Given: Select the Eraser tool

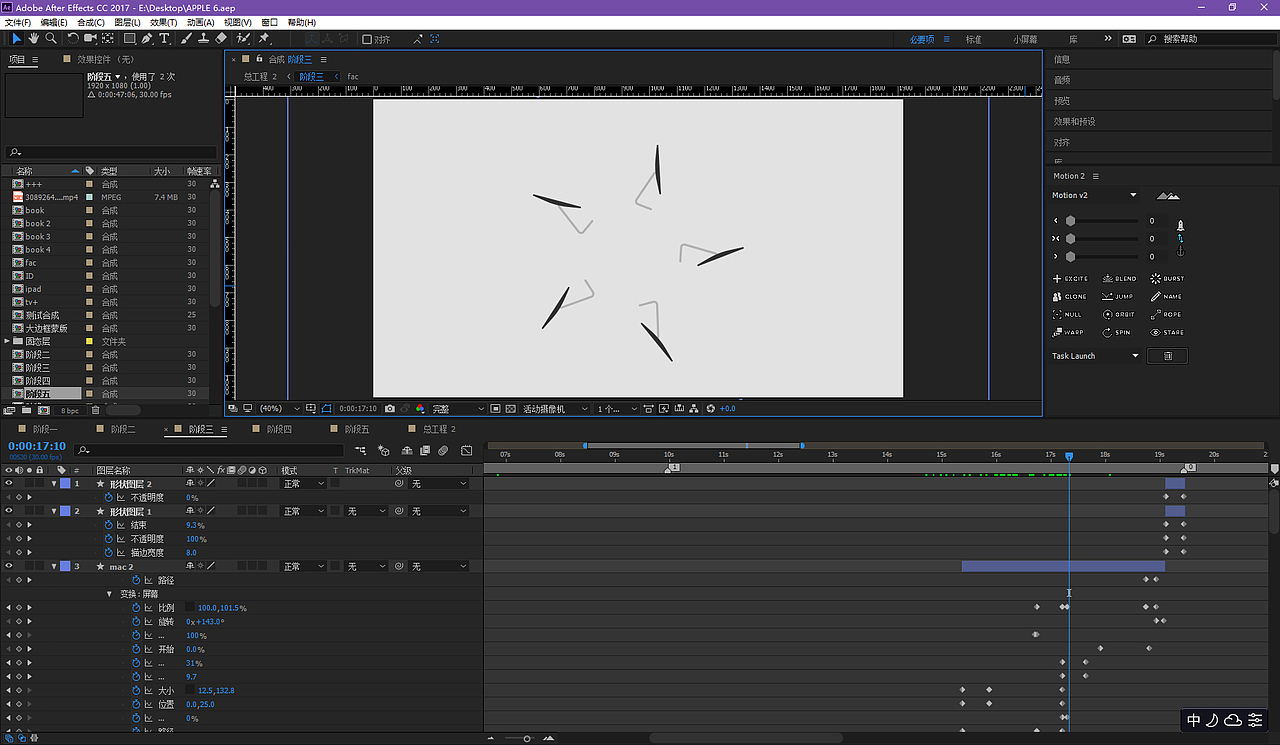Looking at the screenshot, I should click(221, 39).
